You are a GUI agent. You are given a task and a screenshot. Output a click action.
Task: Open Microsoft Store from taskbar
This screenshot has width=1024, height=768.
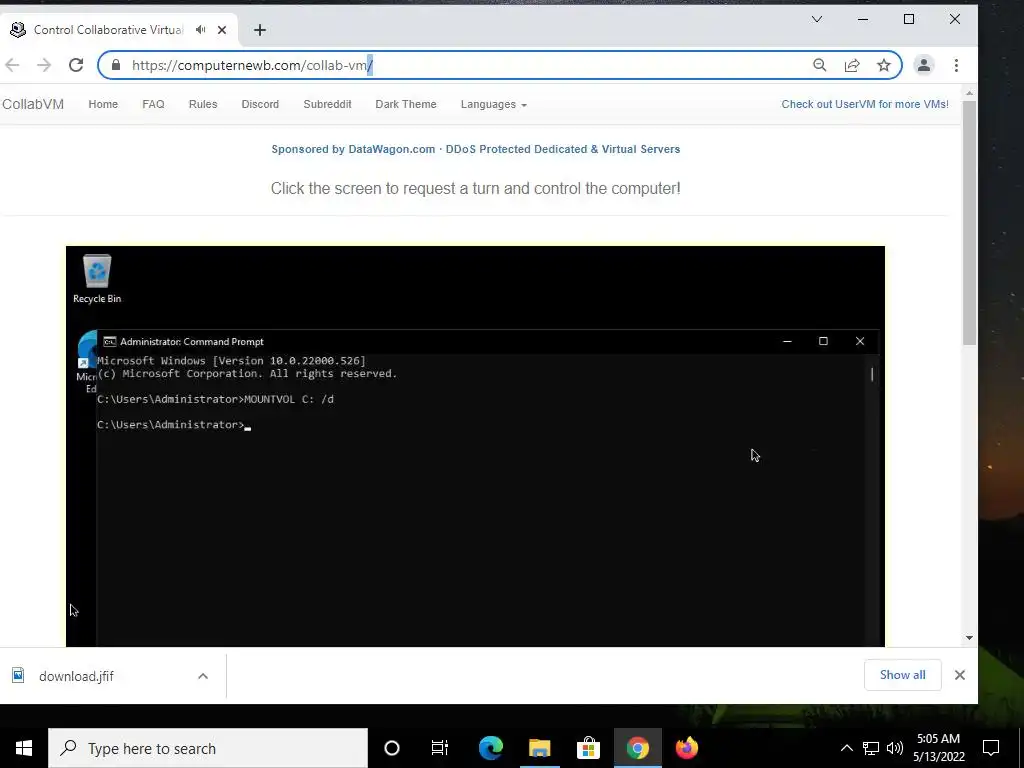click(x=588, y=748)
